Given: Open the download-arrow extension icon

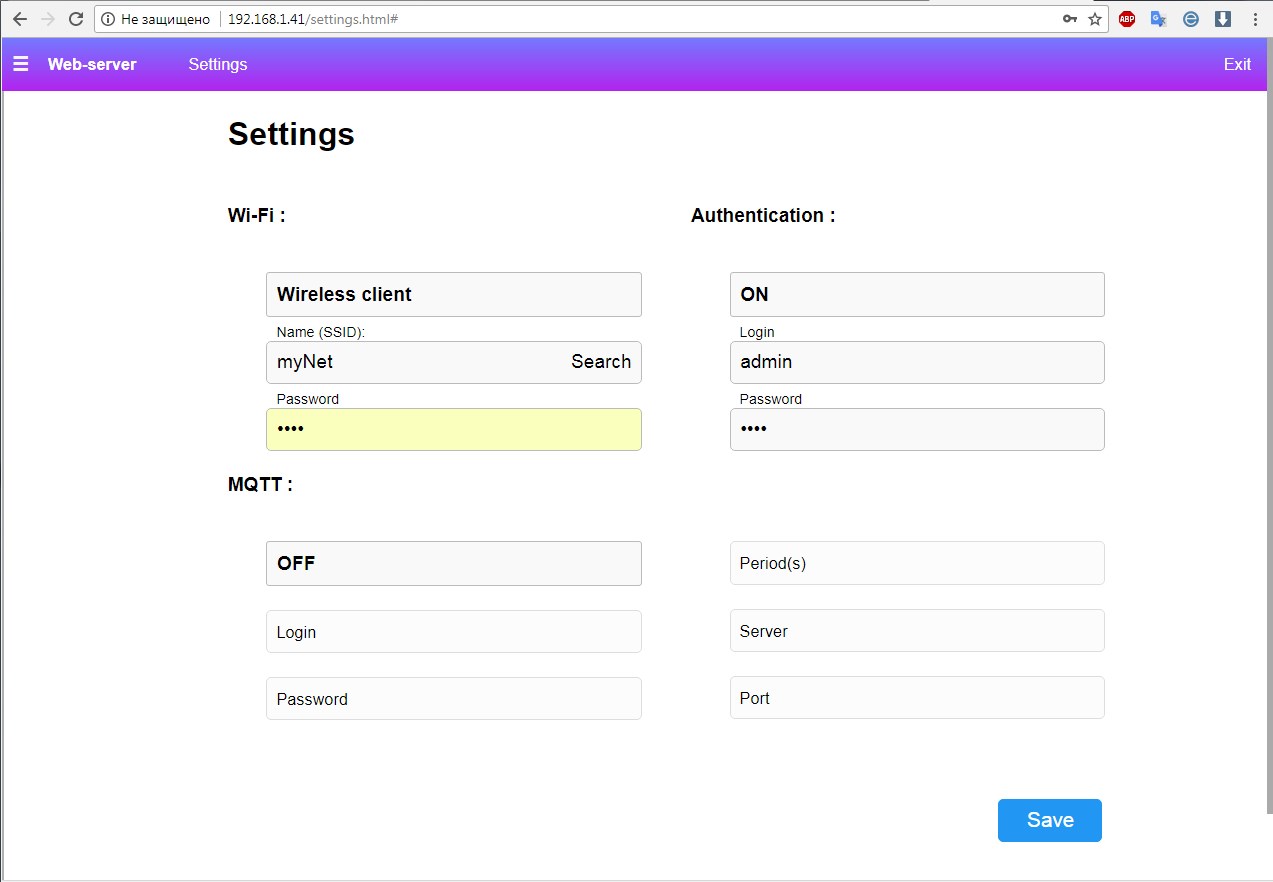Looking at the screenshot, I should (1222, 18).
